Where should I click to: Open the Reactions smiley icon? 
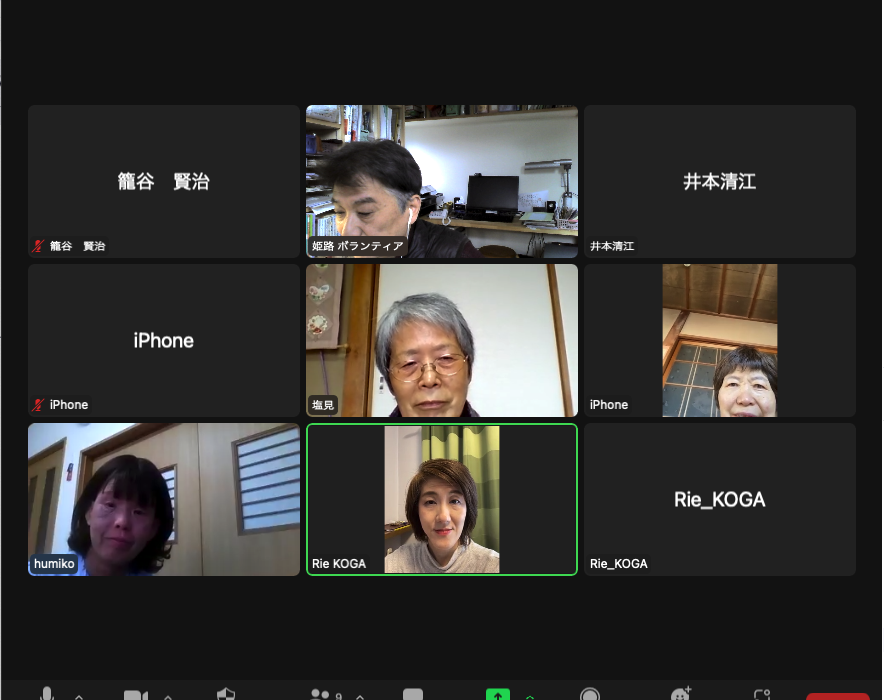680,694
